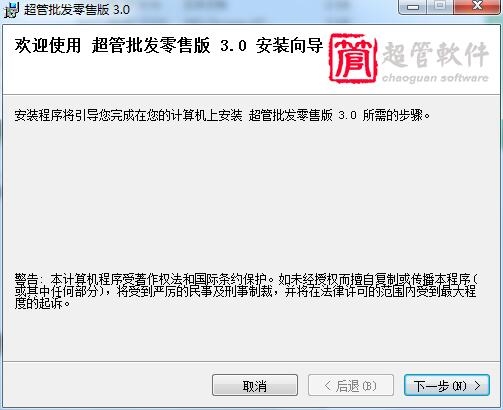Click the right chevron on 下一步 button
The width and height of the screenshot is (503, 410).
(478, 386)
